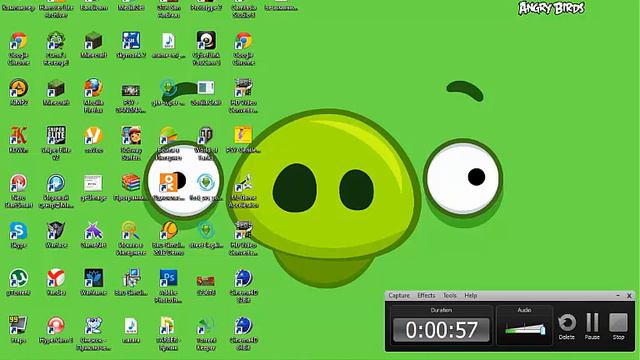Viewport: 640px width, 360px height.
Task: Minimize the recorder window
Action: tap(618, 296)
